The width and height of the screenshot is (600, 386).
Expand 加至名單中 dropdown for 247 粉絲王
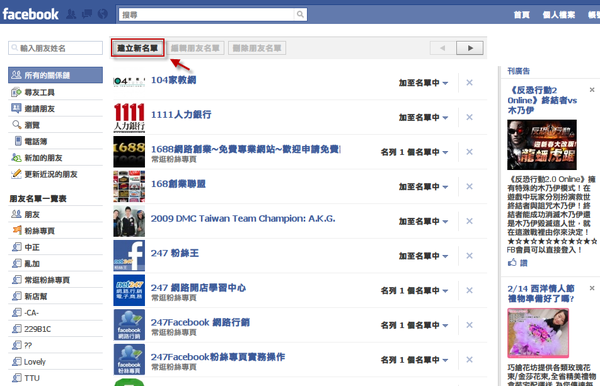[x=423, y=256]
